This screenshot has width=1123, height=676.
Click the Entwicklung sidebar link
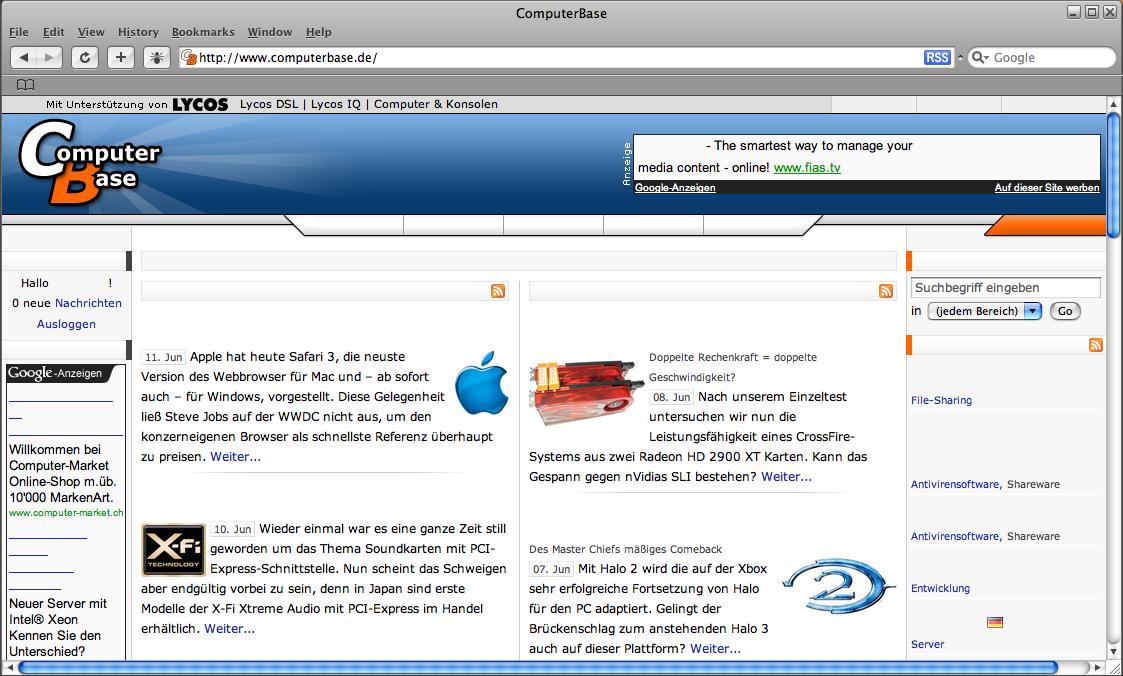click(x=940, y=588)
